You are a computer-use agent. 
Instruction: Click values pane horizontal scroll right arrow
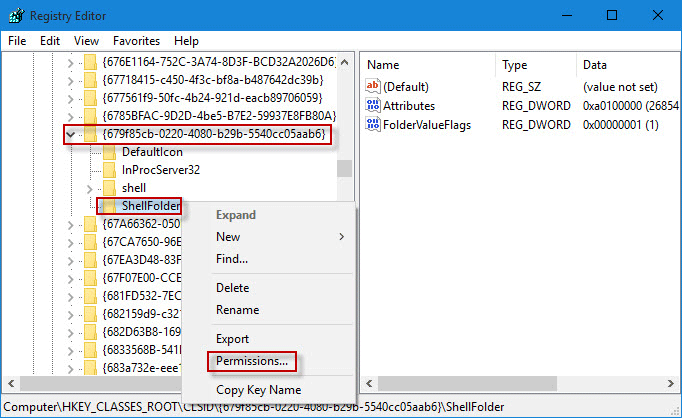point(671,384)
